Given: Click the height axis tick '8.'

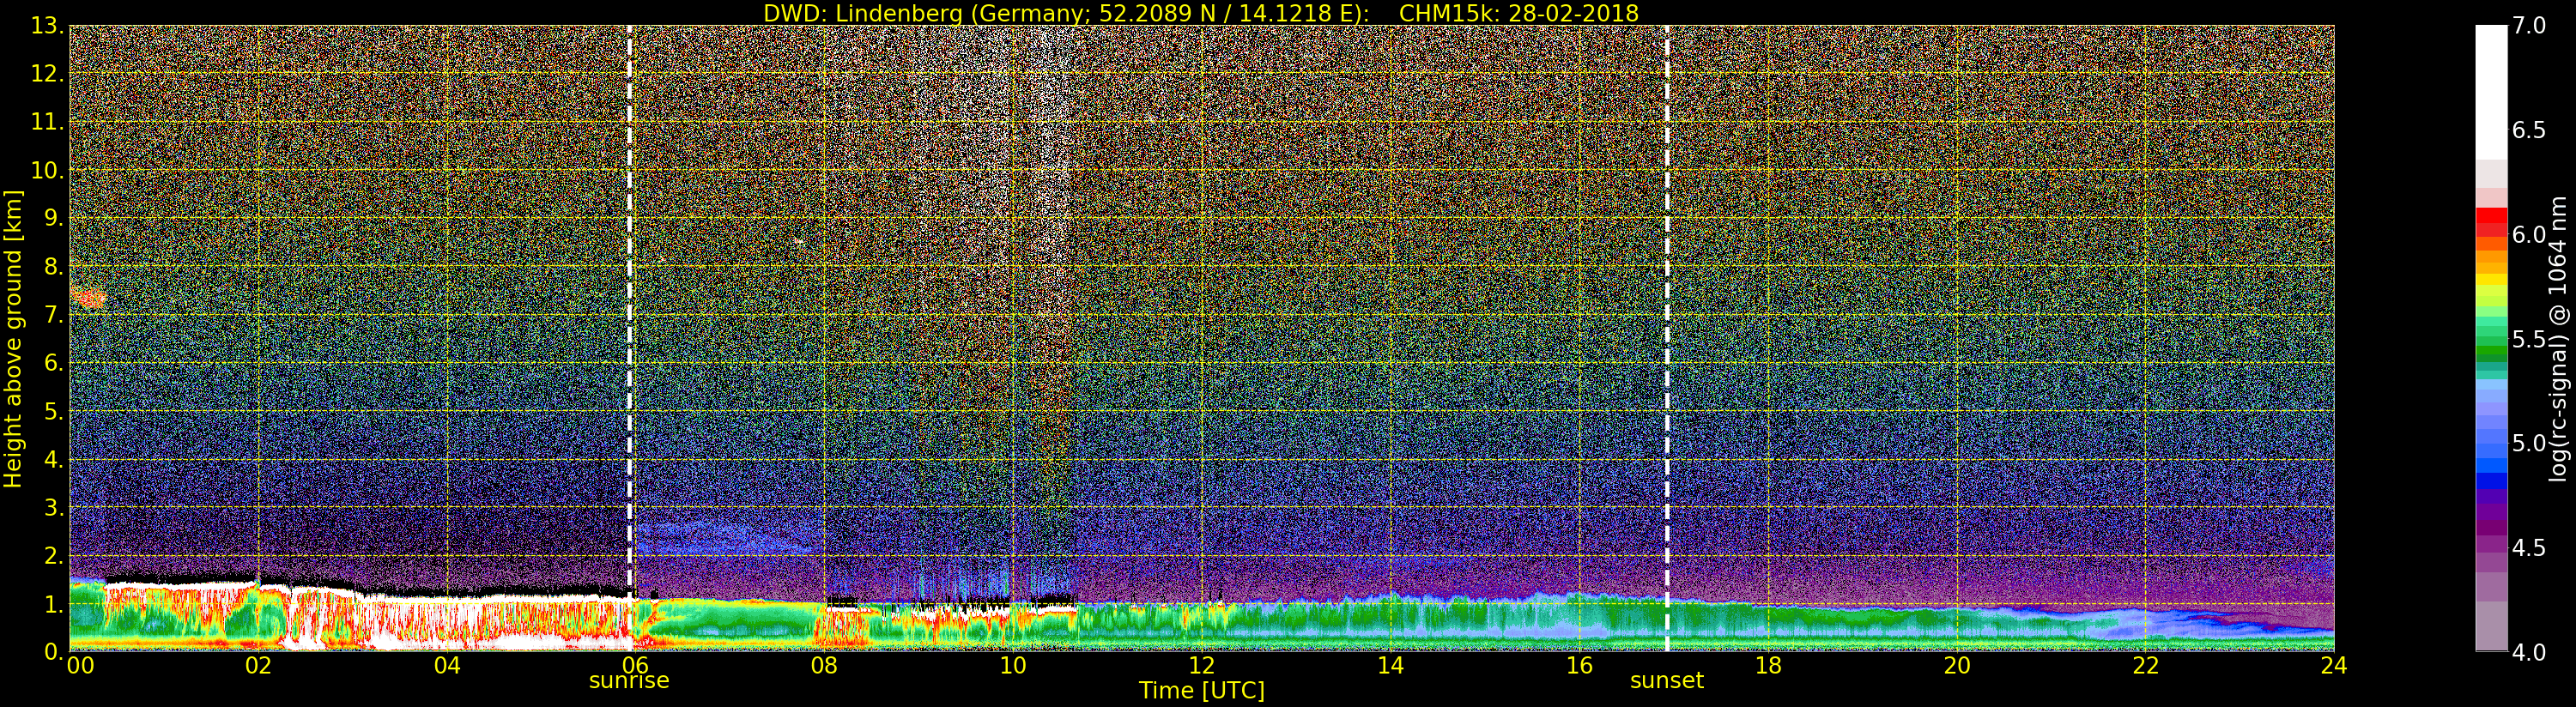Looking at the screenshot, I should [53, 267].
